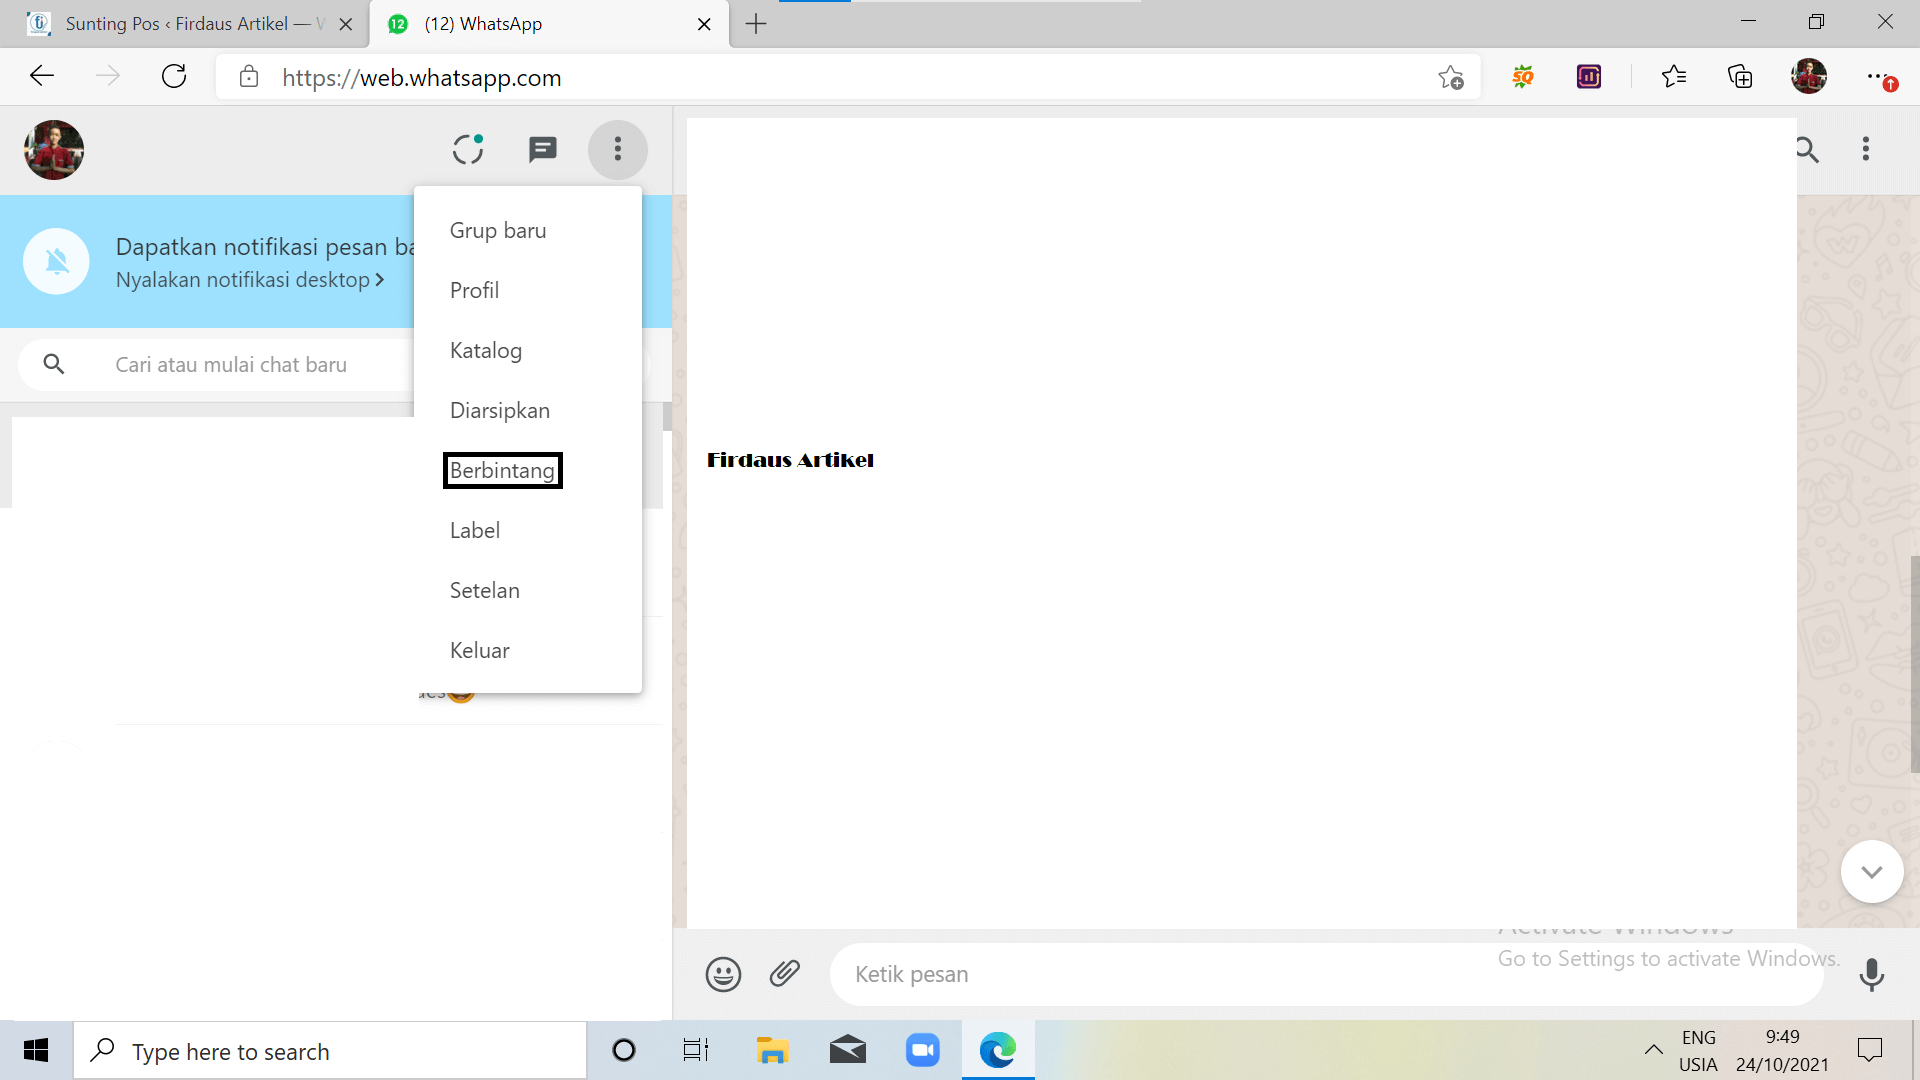
Task: Close the three-dot menu in sidebar header
Action: click(617, 150)
